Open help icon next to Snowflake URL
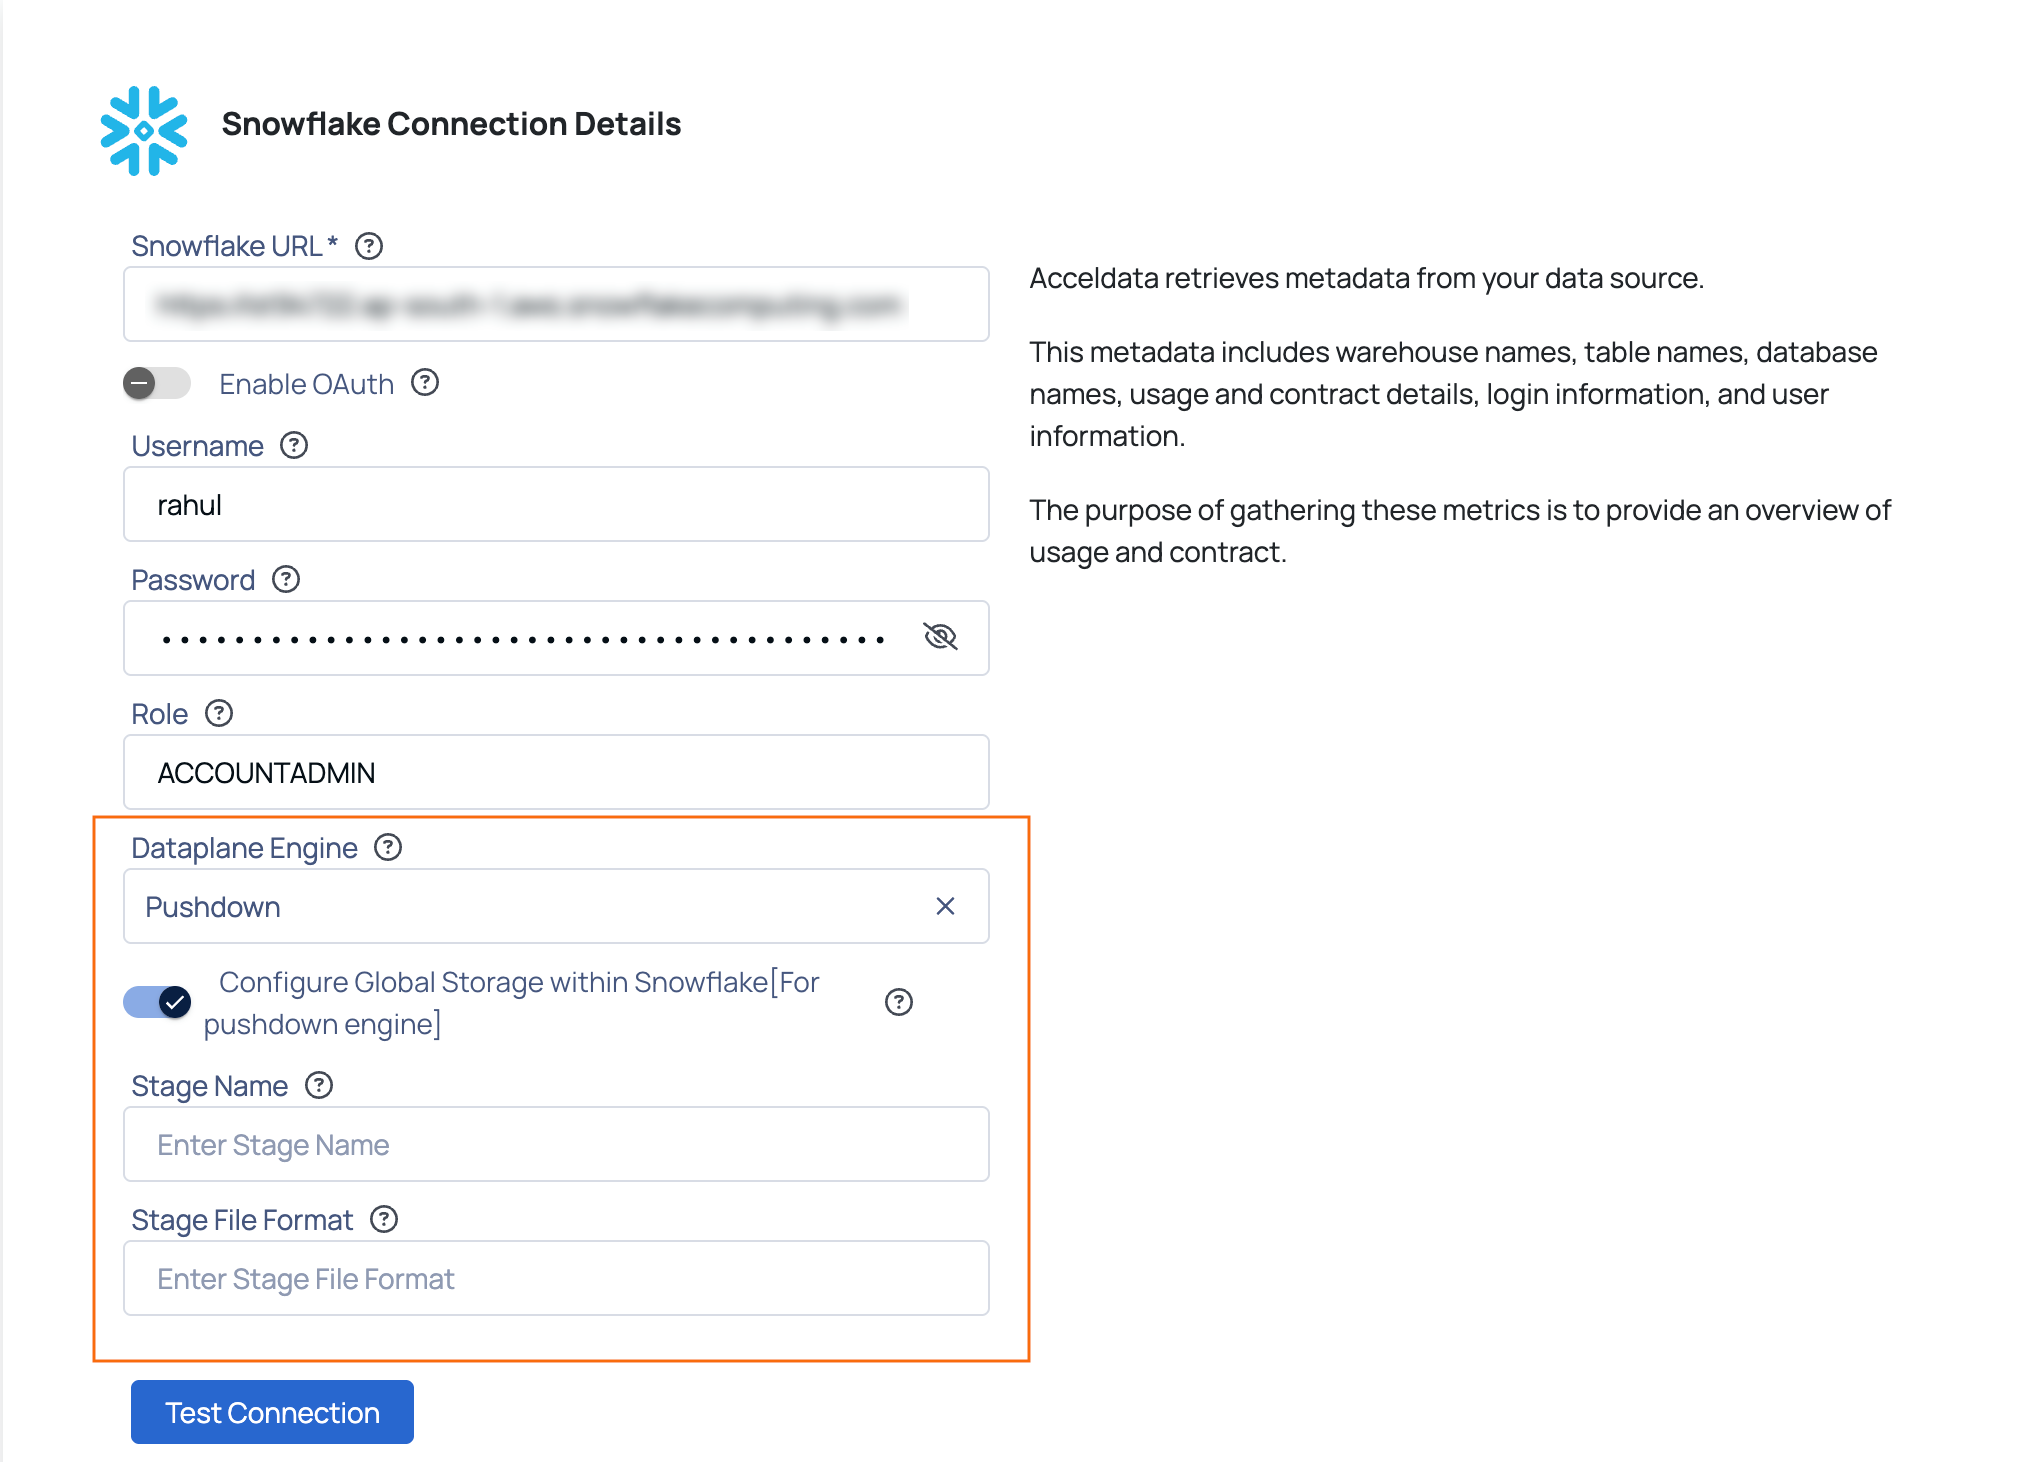Image resolution: width=2032 pixels, height=1462 pixels. point(369,246)
